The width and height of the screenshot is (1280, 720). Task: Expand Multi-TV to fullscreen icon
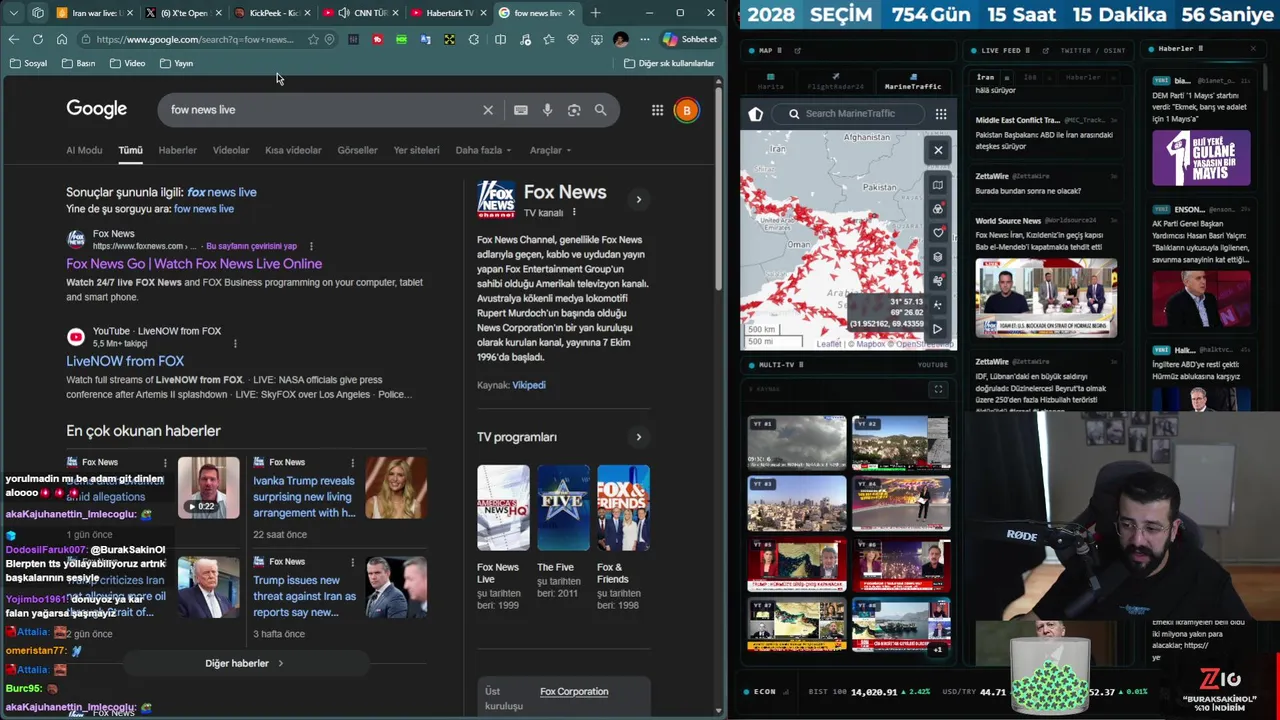[x=938, y=389]
